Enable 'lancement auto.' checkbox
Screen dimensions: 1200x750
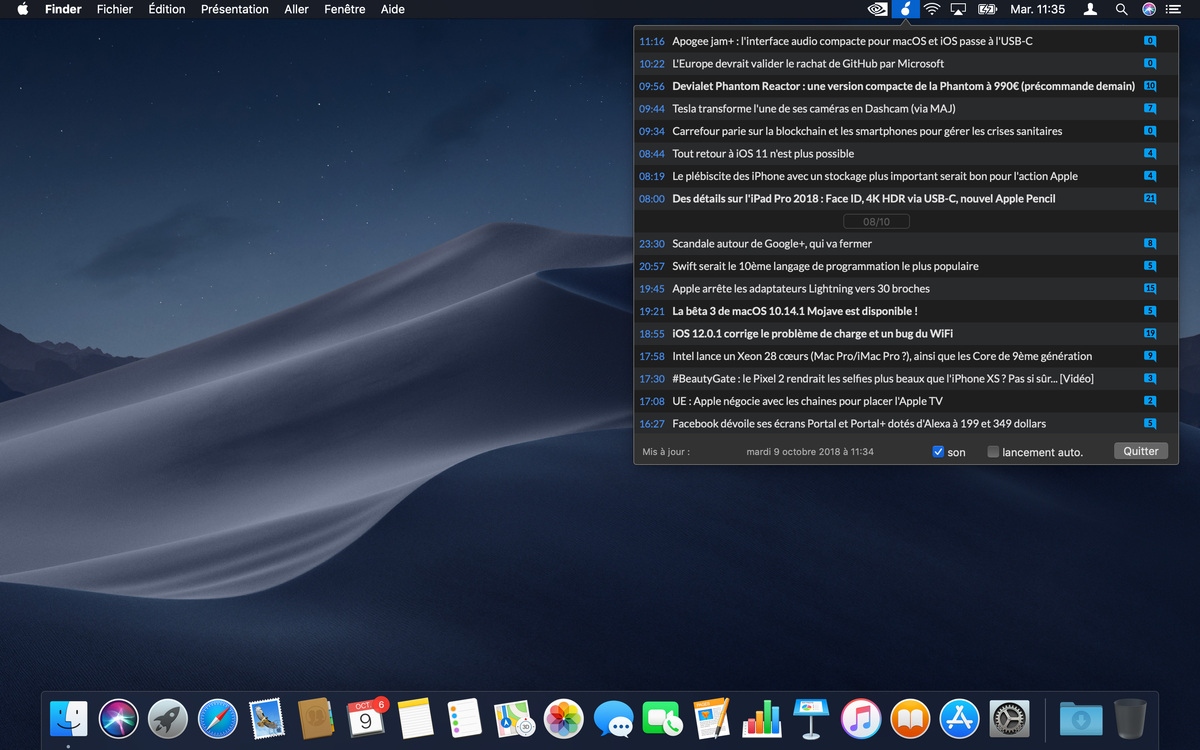pyautogui.click(x=993, y=452)
